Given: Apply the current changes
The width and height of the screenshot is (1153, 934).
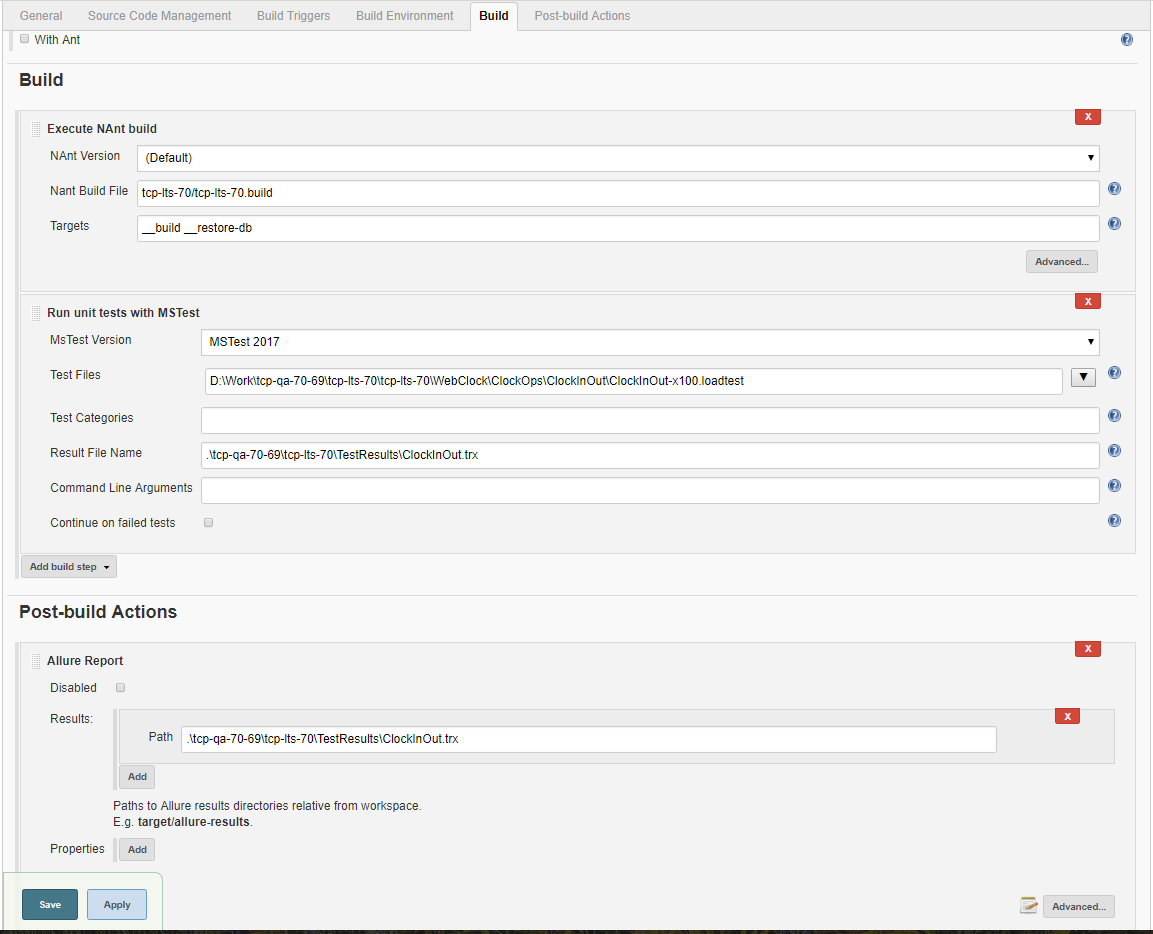Looking at the screenshot, I should (116, 904).
